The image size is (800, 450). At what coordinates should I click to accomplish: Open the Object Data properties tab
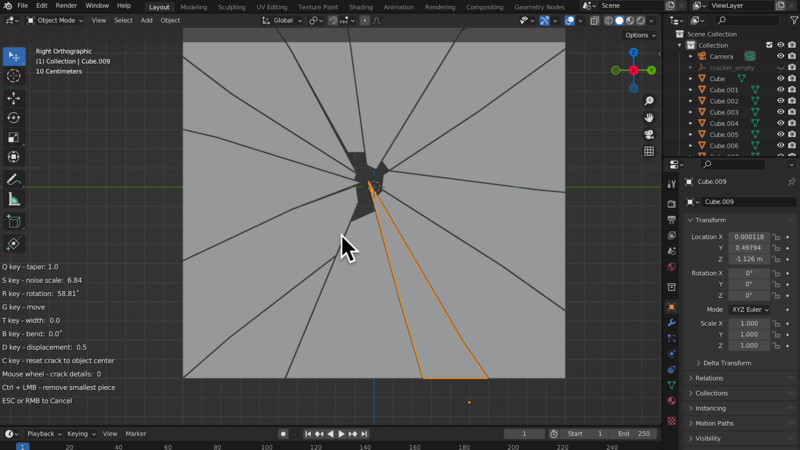[671, 385]
